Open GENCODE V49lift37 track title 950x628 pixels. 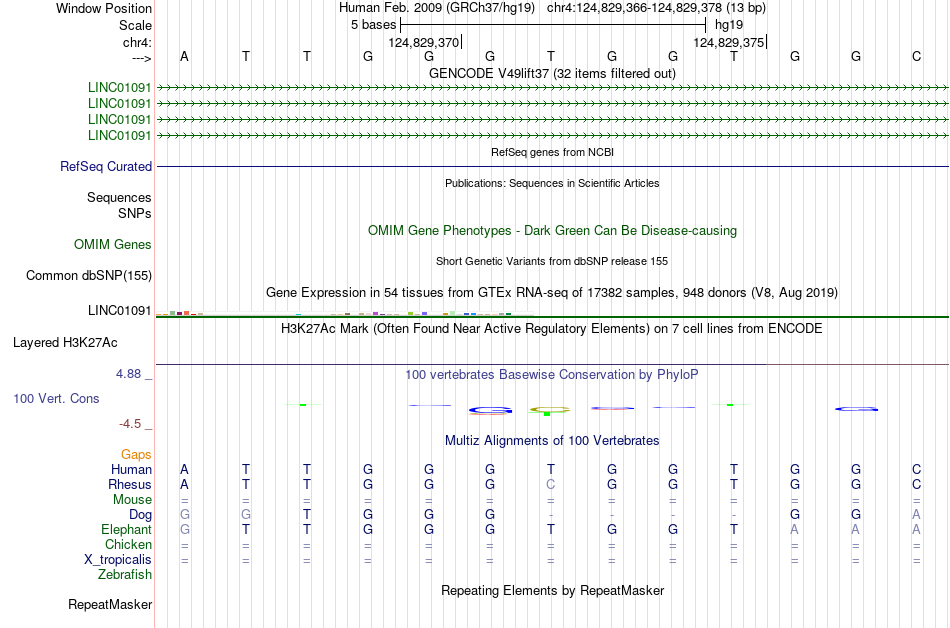(x=552, y=73)
